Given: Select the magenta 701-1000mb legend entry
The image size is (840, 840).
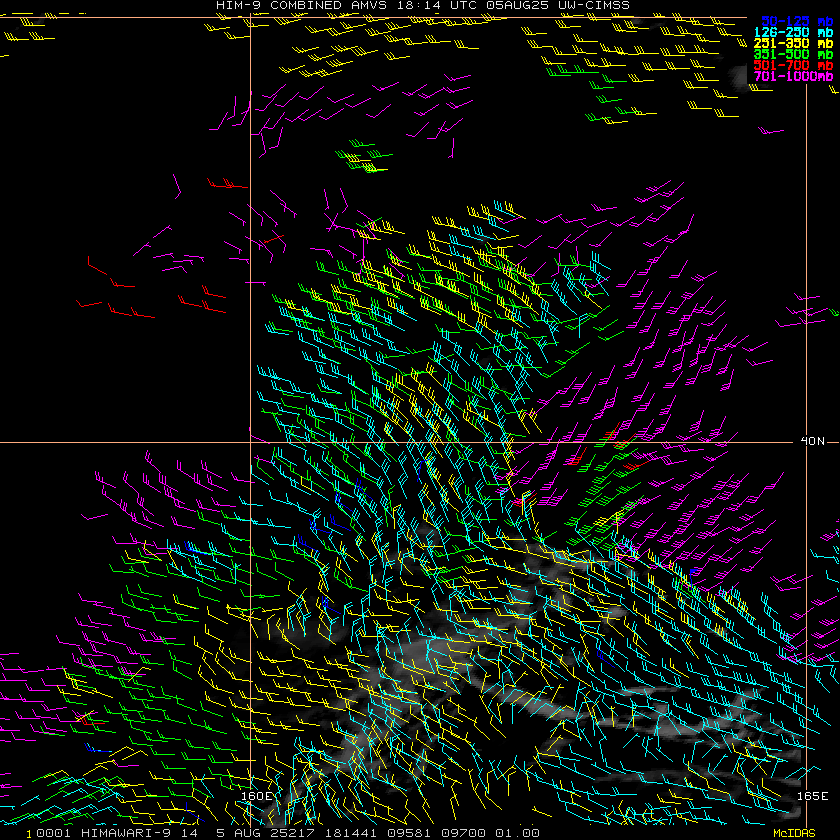Looking at the screenshot, I should tap(793, 77).
